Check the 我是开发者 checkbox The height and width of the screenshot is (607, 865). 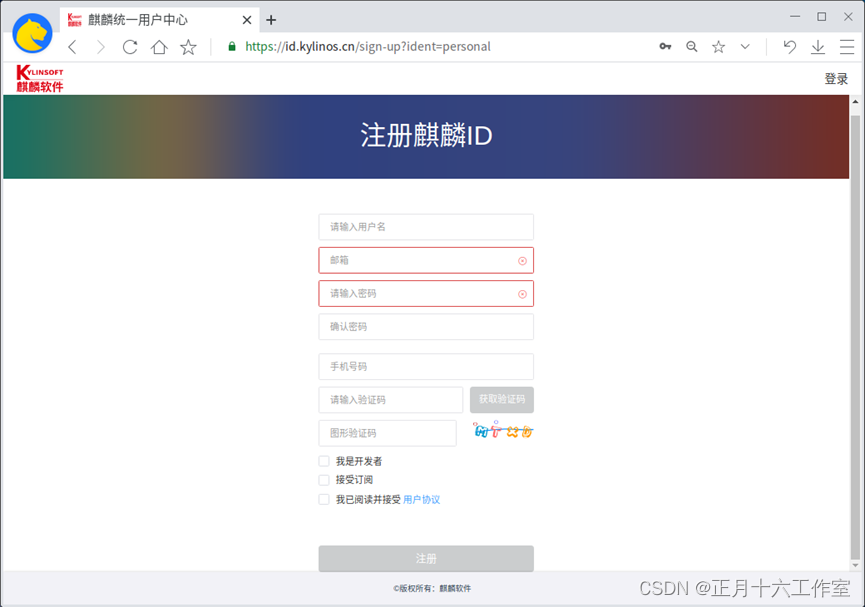tap(324, 461)
